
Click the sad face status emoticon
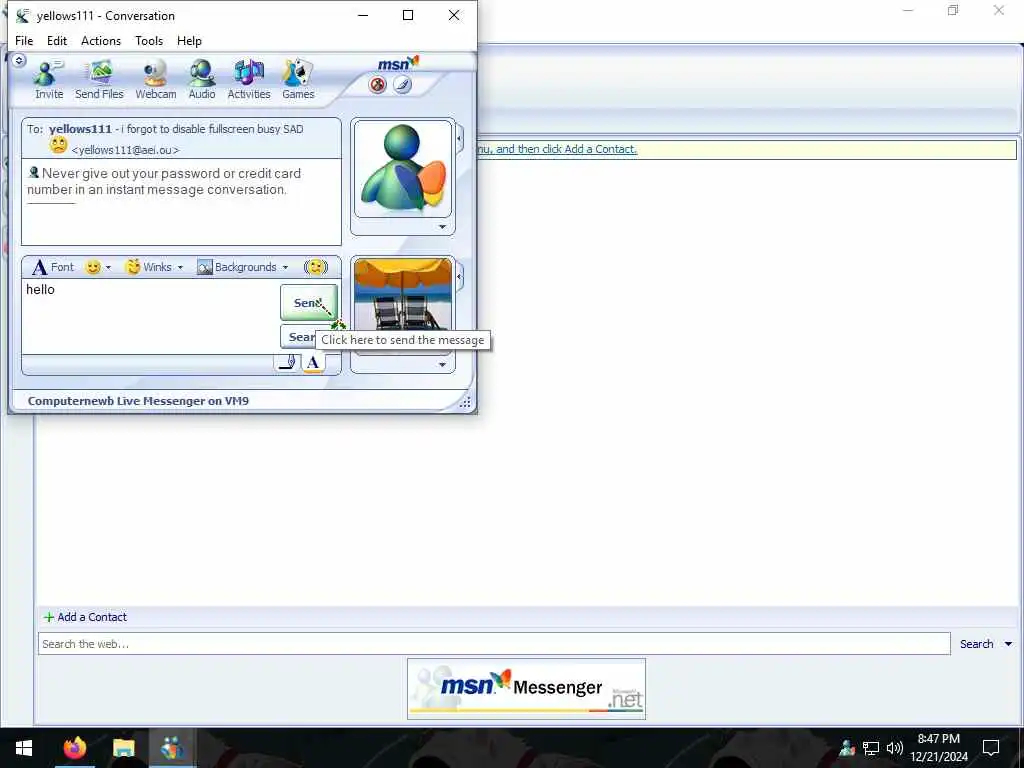[59, 146]
